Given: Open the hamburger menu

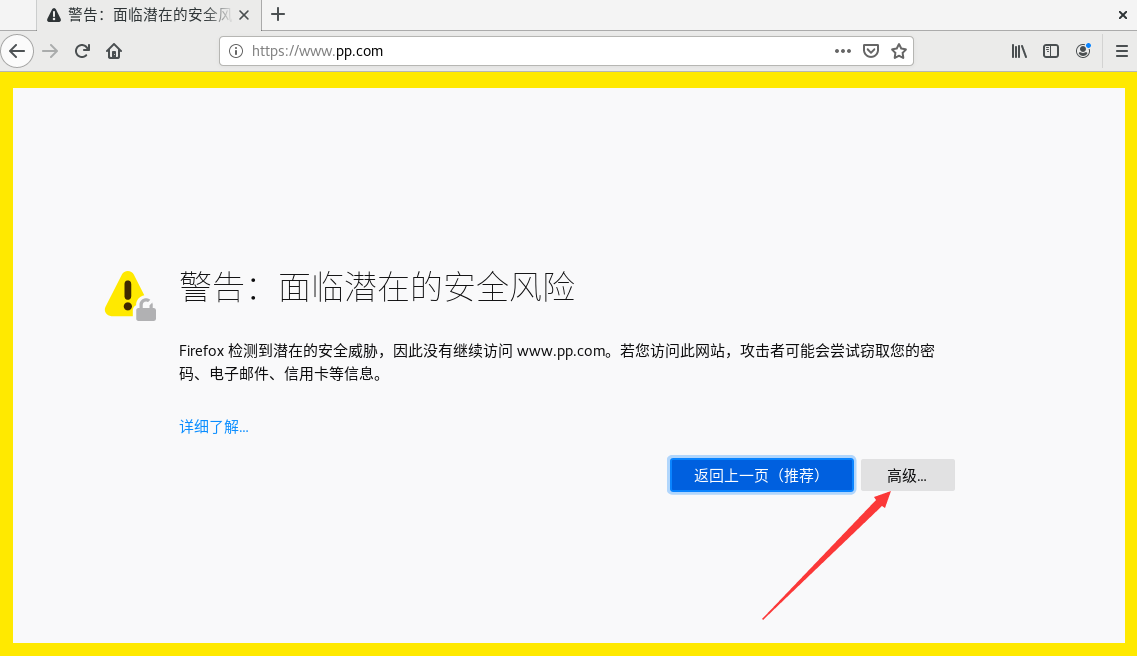Looking at the screenshot, I should tap(1121, 51).
